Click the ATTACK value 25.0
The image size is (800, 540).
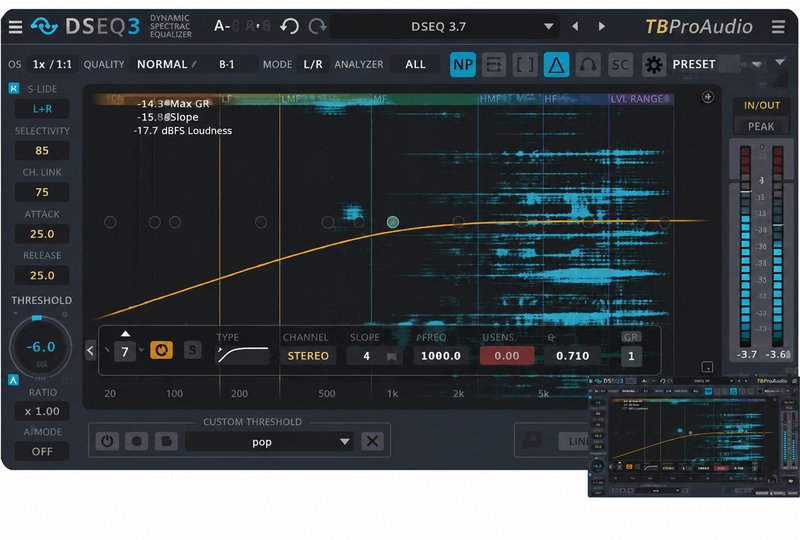click(42, 234)
